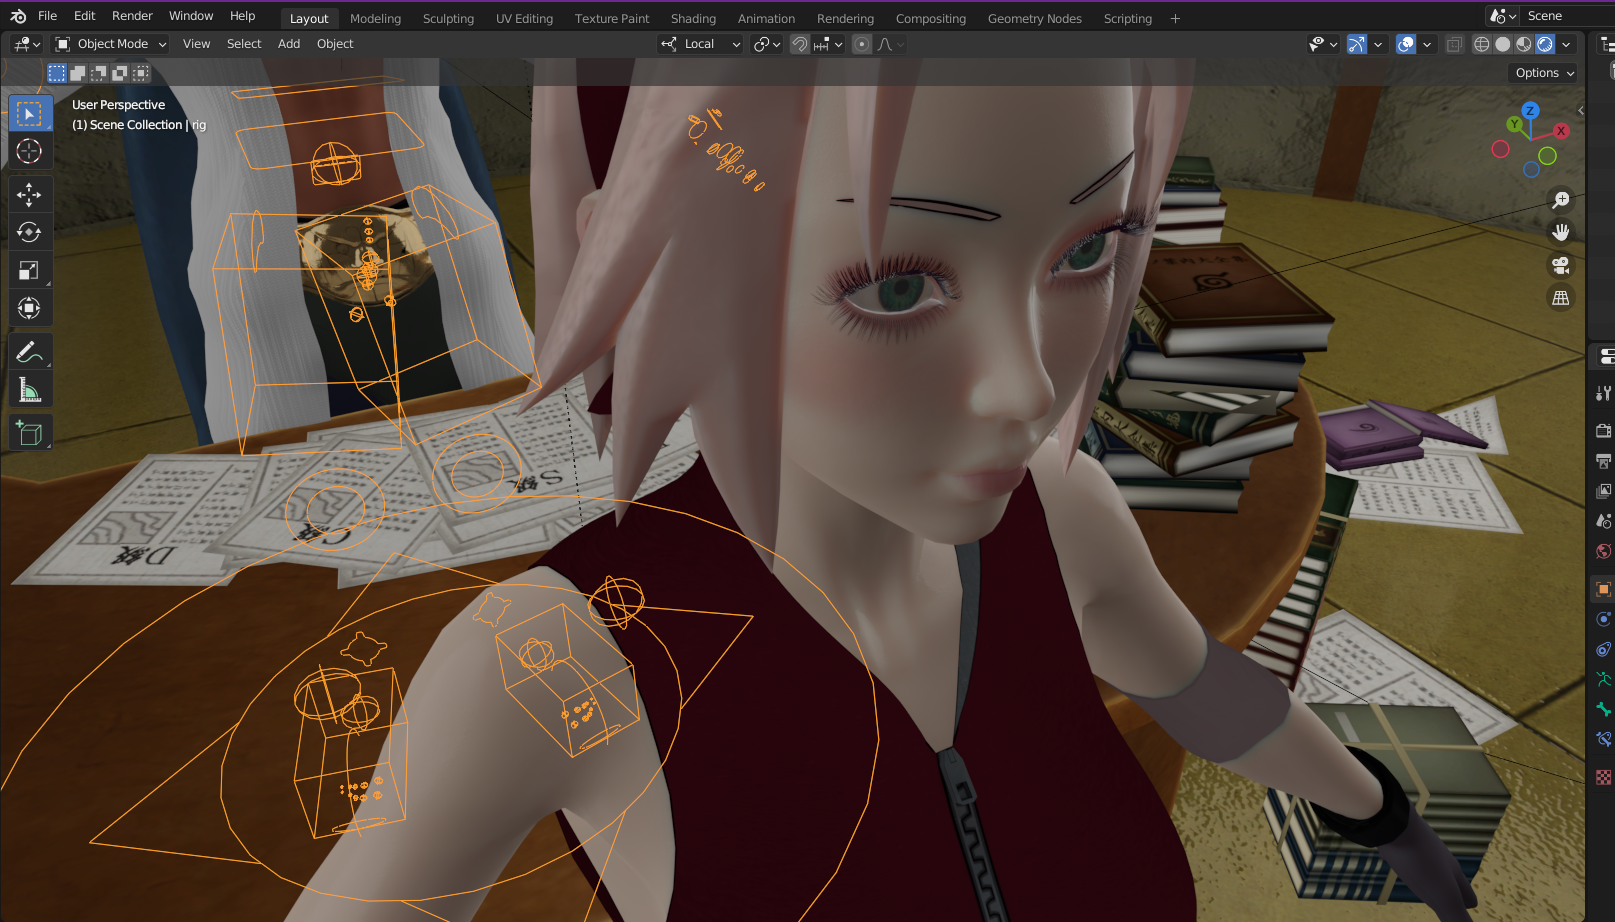
Task: Open the Object Mode dropdown
Action: (x=111, y=44)
